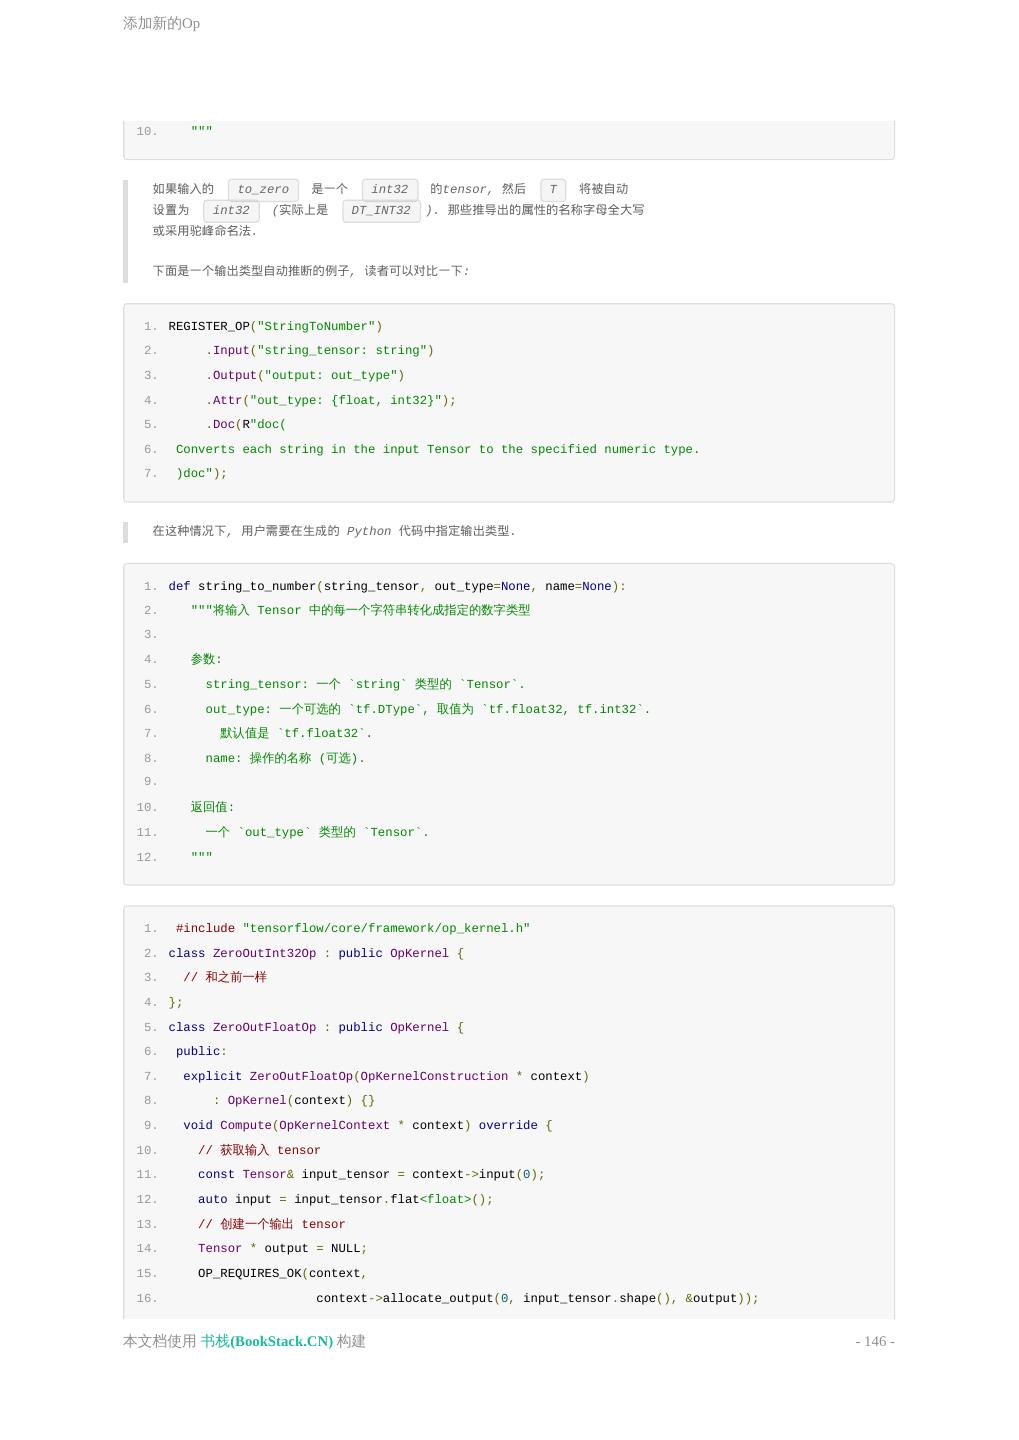Image resolution: width=1019 pixels, height=1440 pixels.
Task: Click the italic Python word in the quote
Action: (x=369, y=531)
